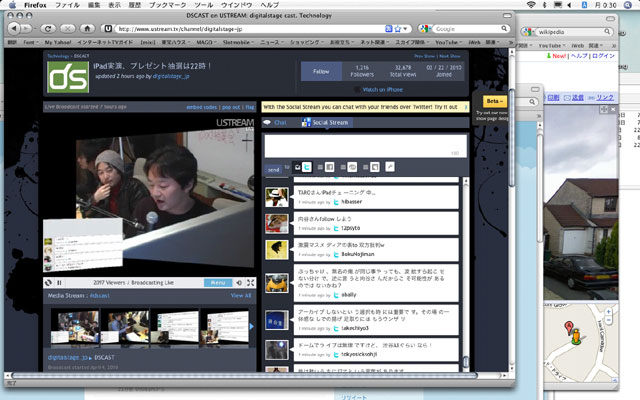Click the wrench settings icon in Social Stream
This screenshot has width=640, height=400.
(390, 167)
